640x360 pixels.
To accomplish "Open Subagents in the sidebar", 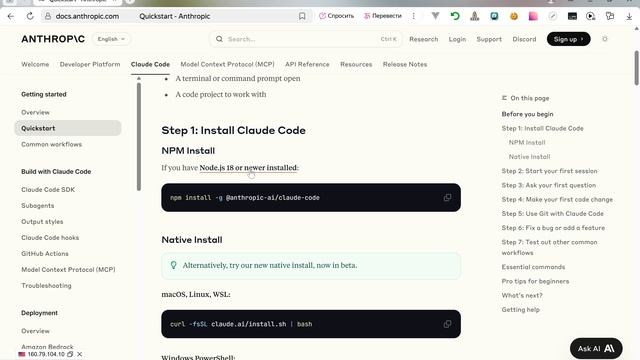I will tap(38, 206).
